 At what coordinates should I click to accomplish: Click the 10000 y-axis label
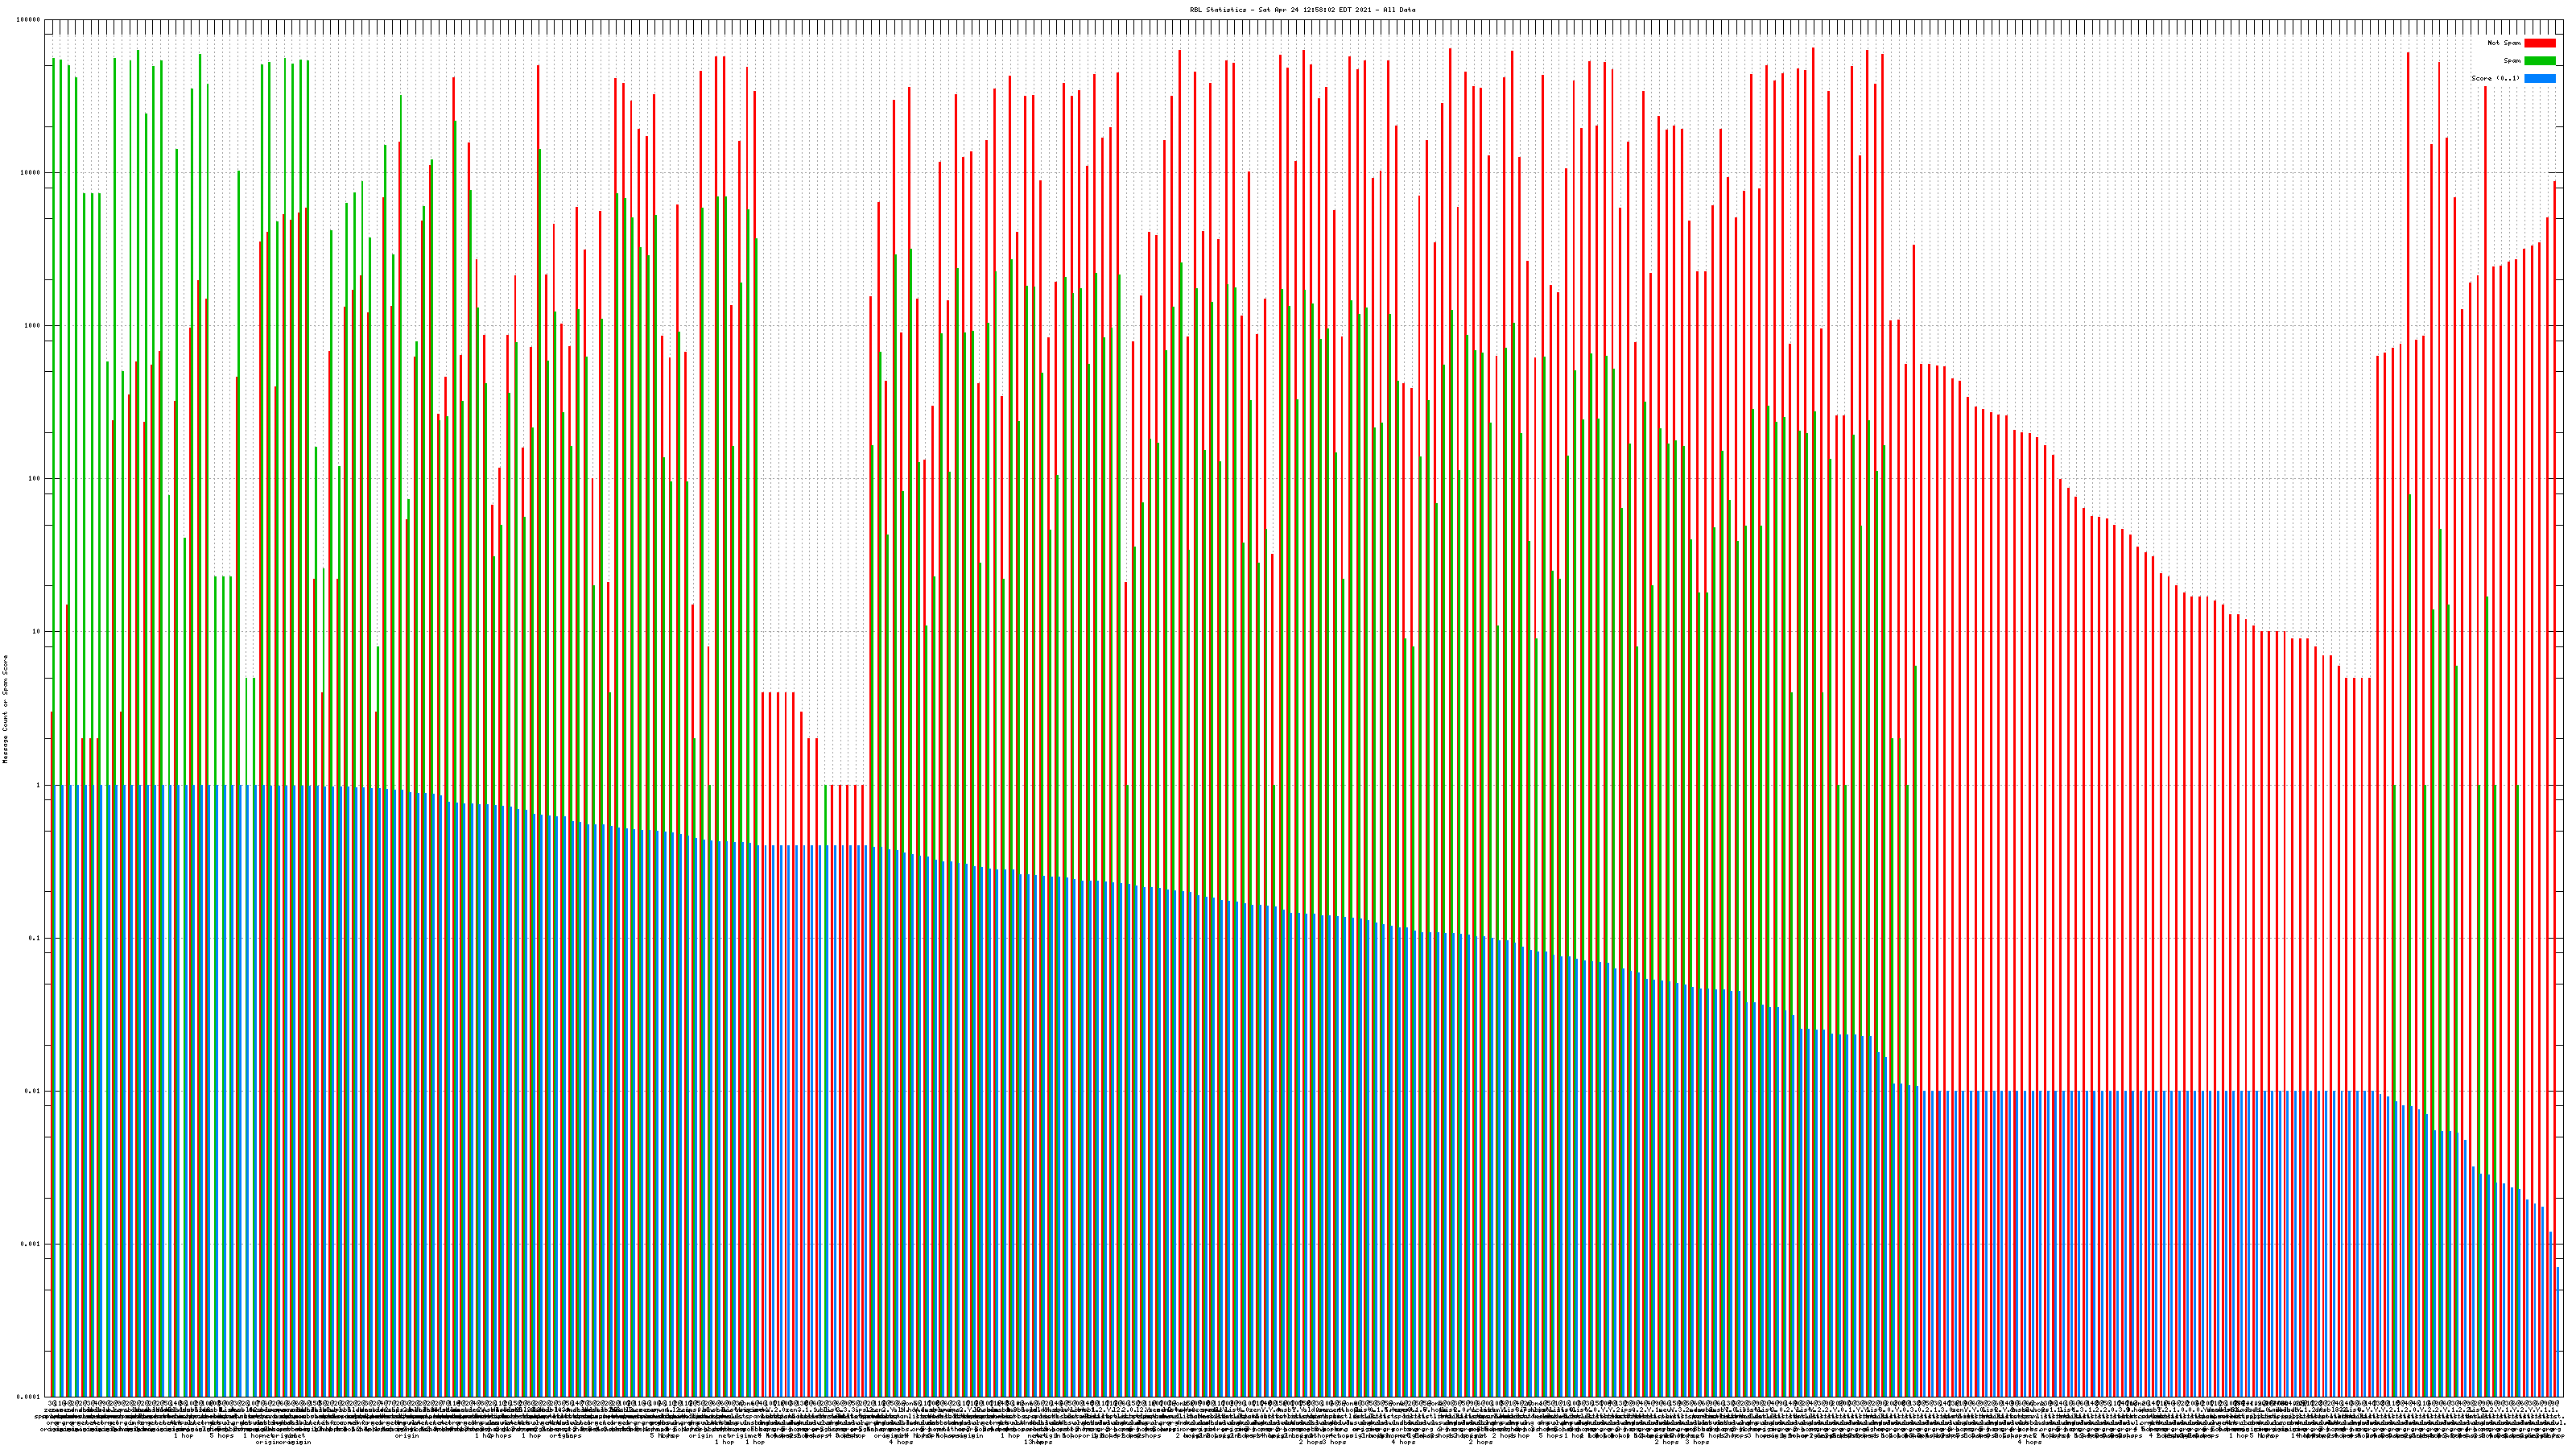tap(31, 173)
